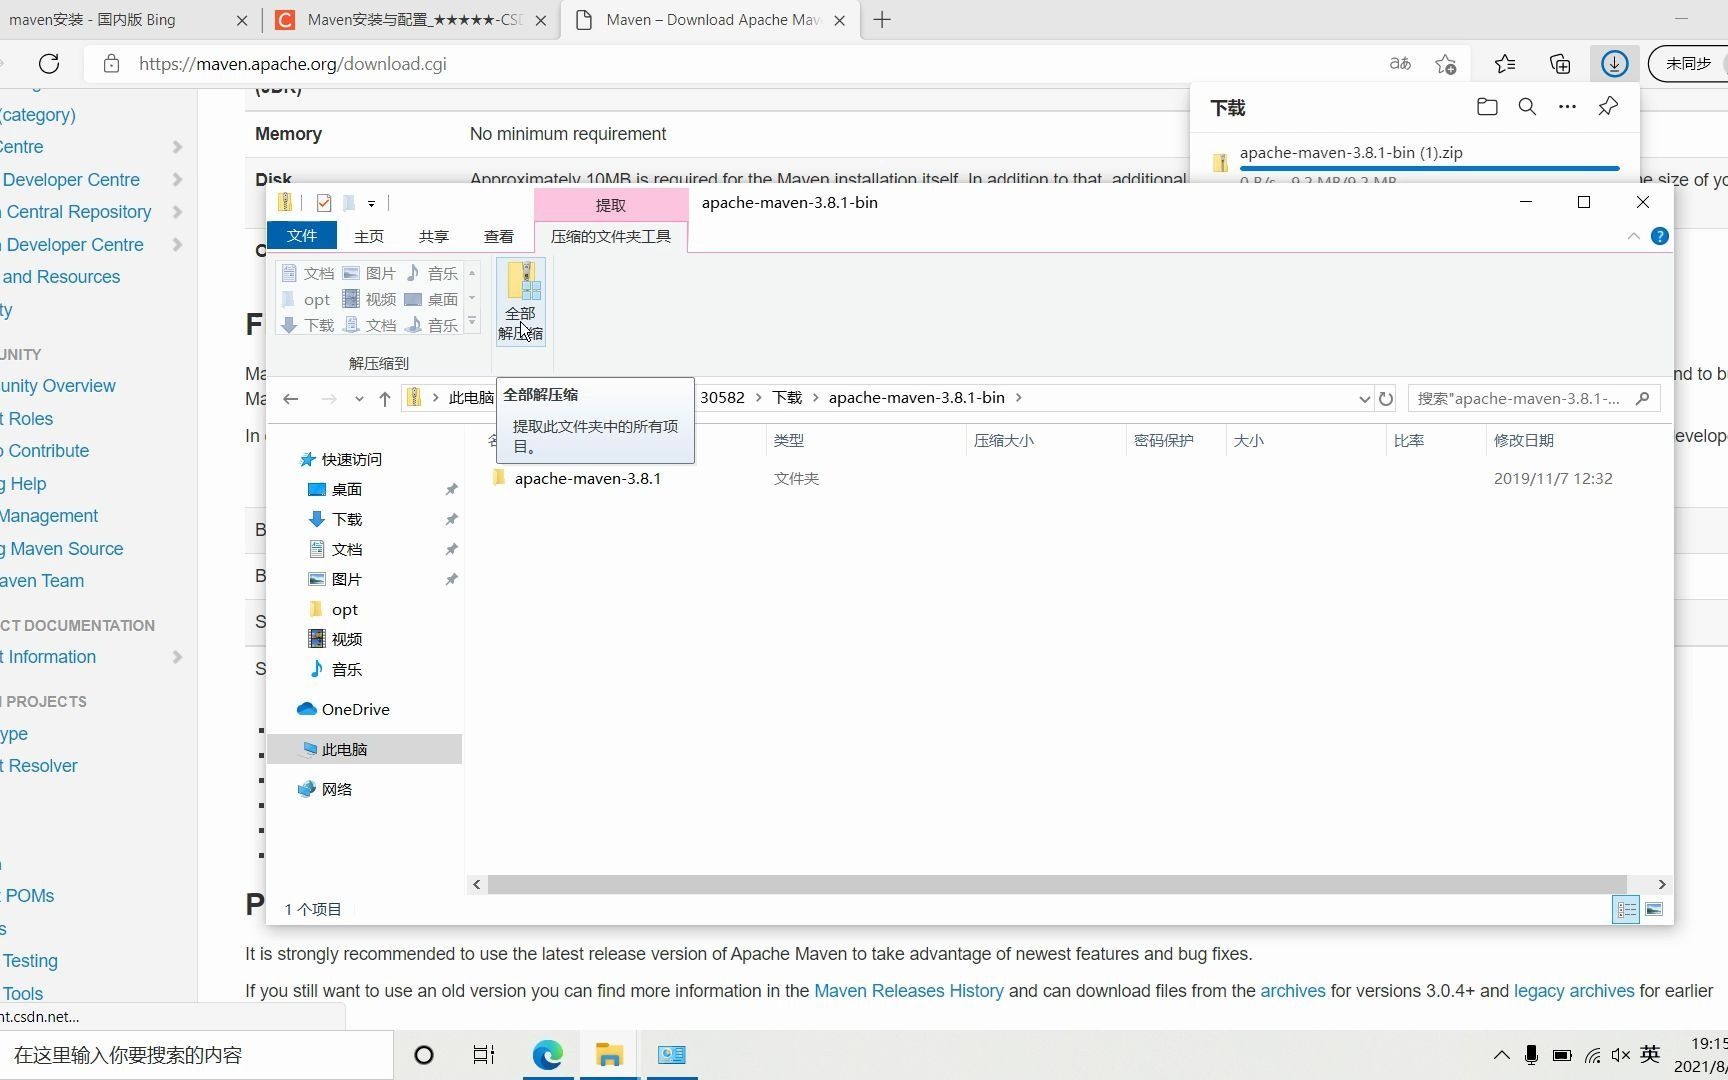
Task: Click browser refresh button
Action: (48, 64)
